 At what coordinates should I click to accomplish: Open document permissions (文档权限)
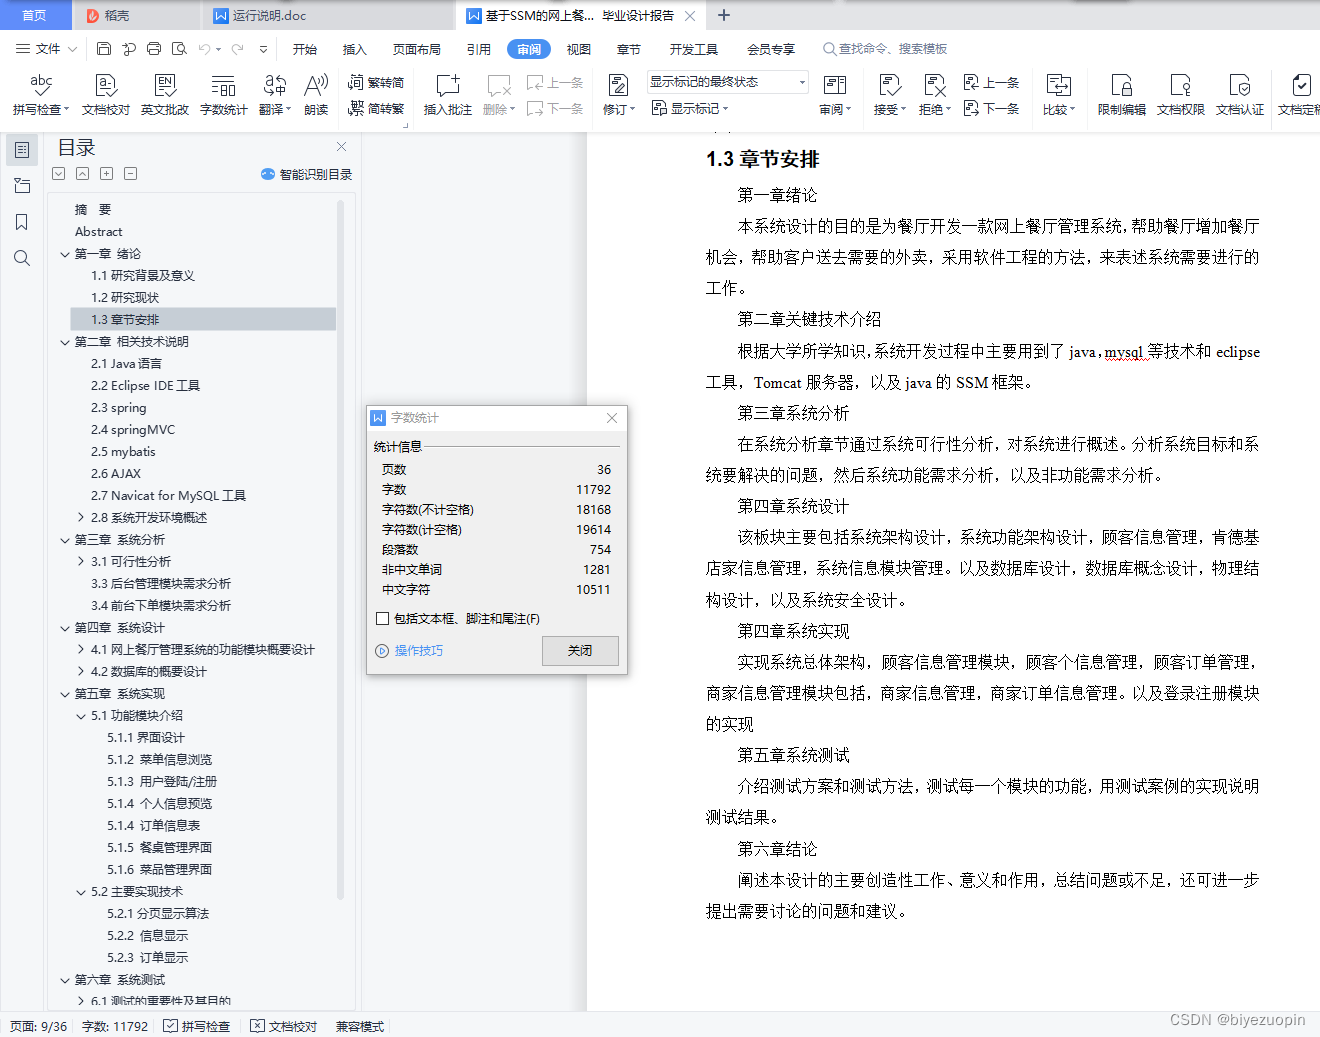(x=1181, y=95)
